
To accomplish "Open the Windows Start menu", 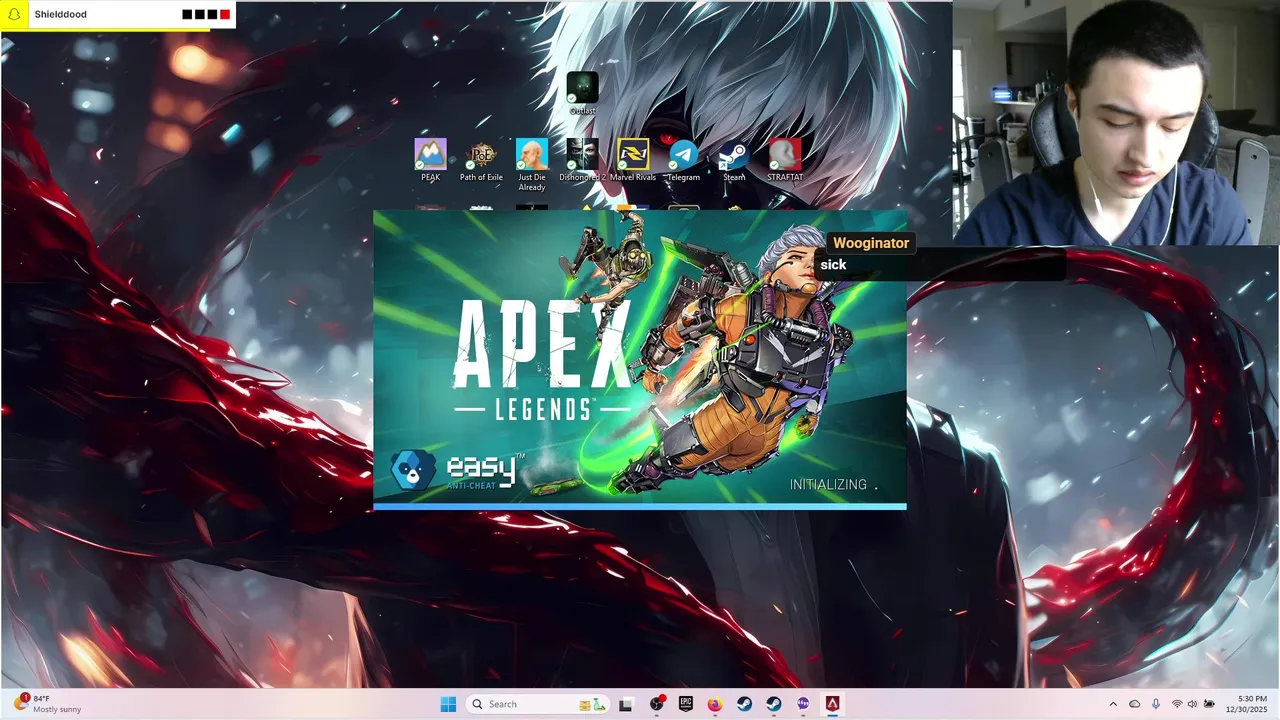I will (448, 704).
